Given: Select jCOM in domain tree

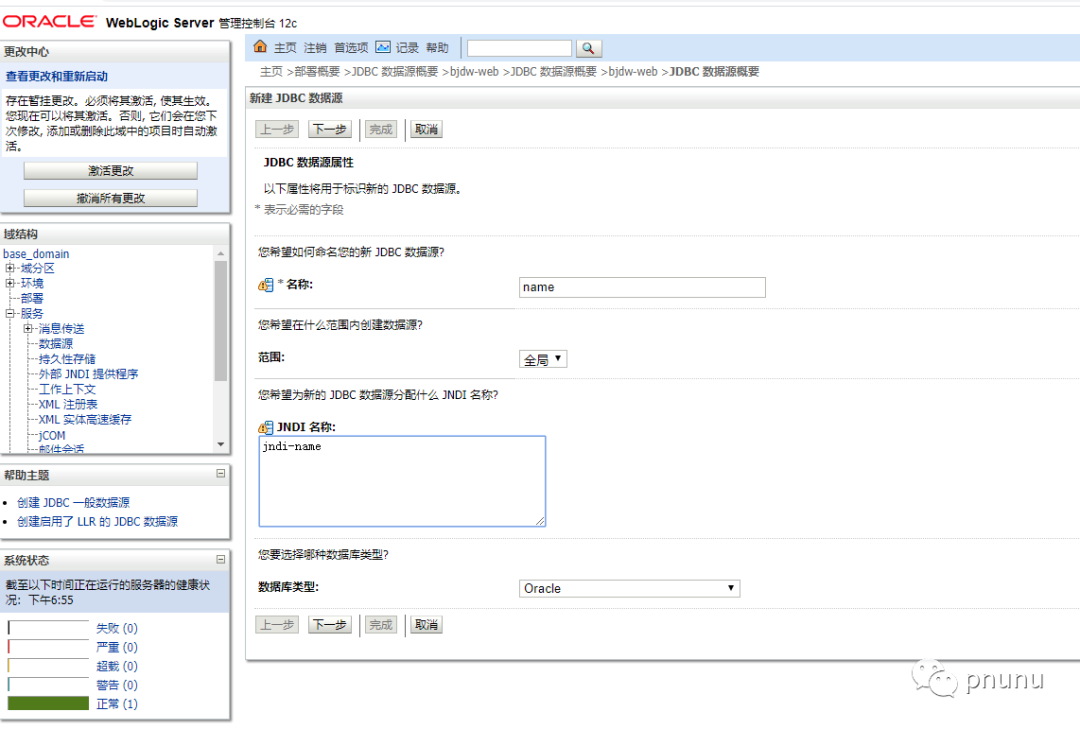Looking at the screenshot, I should [52, 435].
